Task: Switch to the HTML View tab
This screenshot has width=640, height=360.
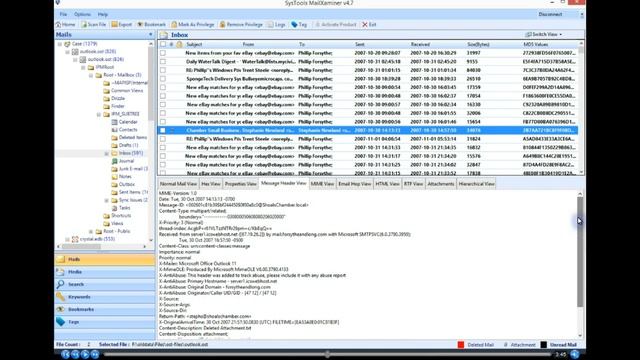Action: tap(387, 184)
